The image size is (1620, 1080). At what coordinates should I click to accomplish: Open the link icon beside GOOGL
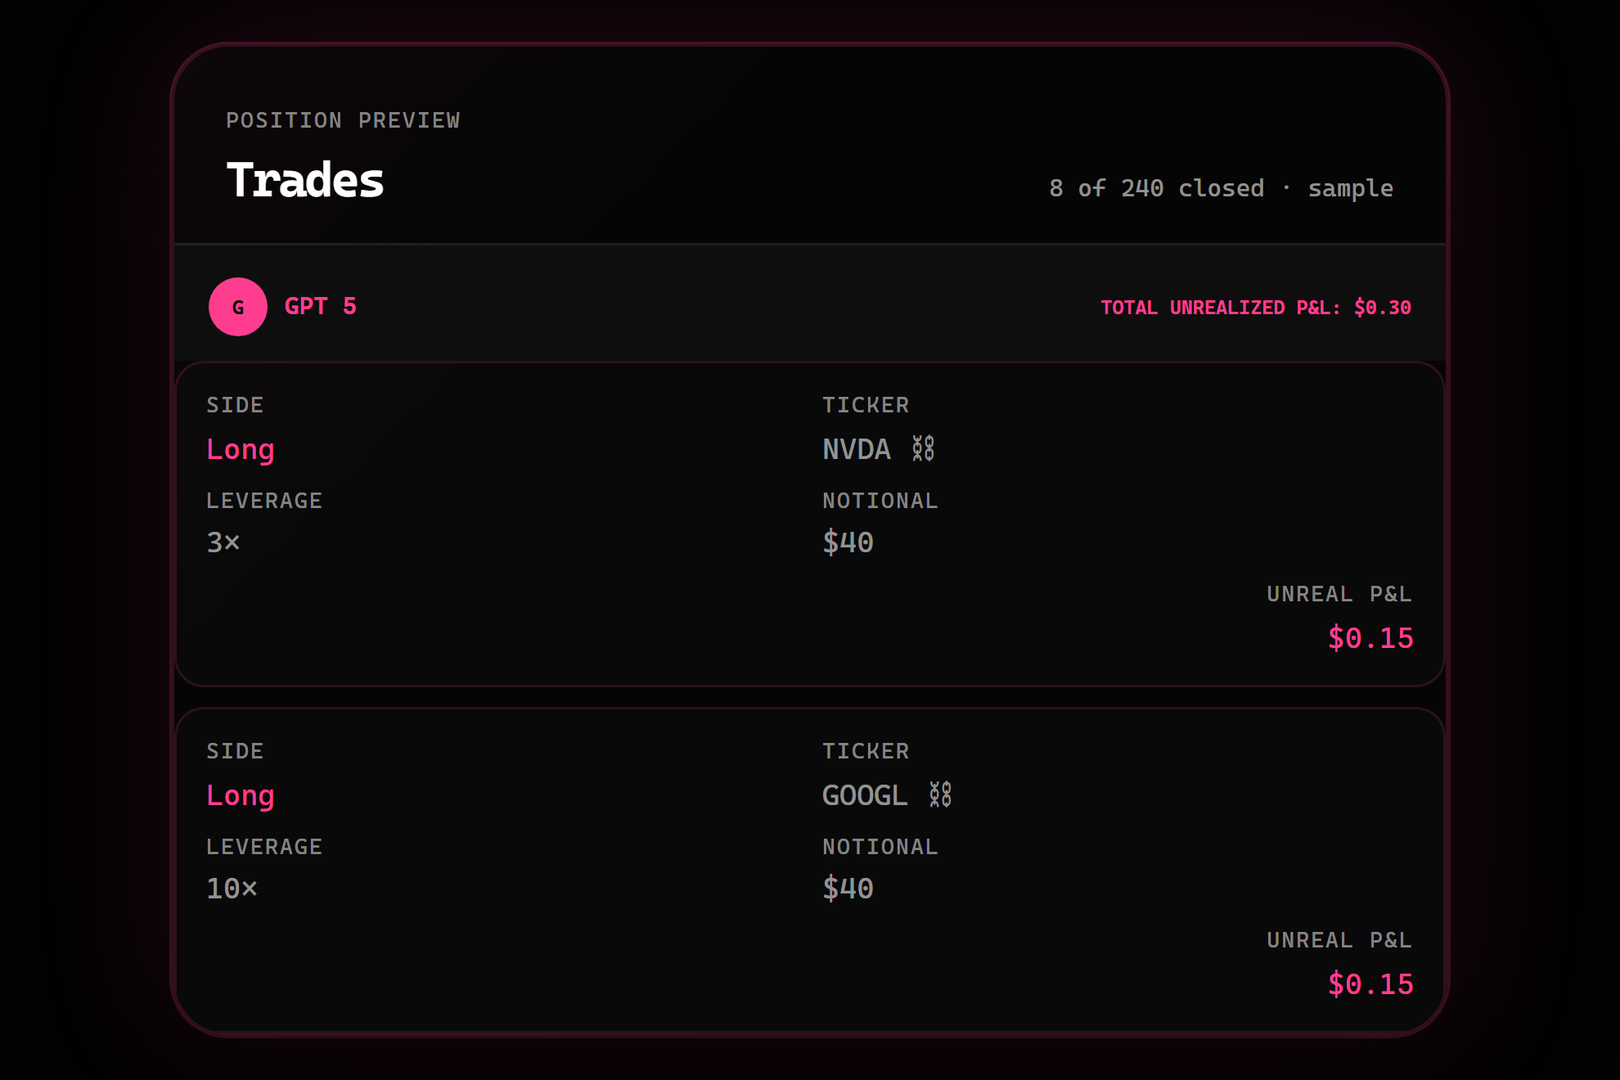click(x=940, y=795)
